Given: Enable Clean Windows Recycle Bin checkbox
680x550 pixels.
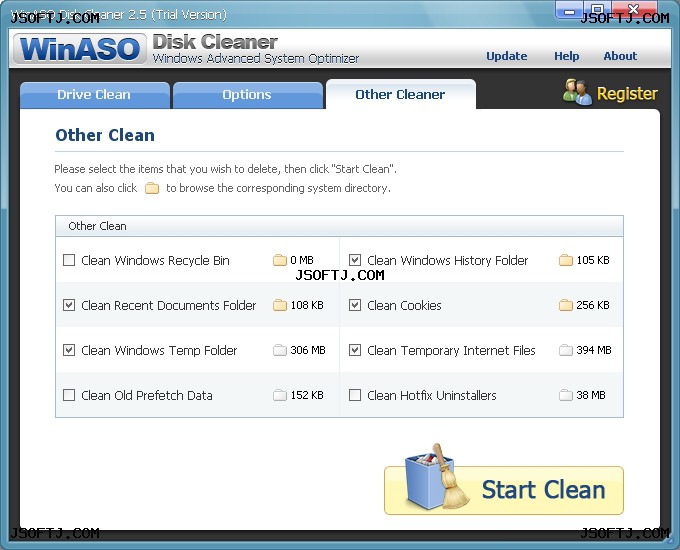Looking at the screenshot, I should click(x=69, y=260).
